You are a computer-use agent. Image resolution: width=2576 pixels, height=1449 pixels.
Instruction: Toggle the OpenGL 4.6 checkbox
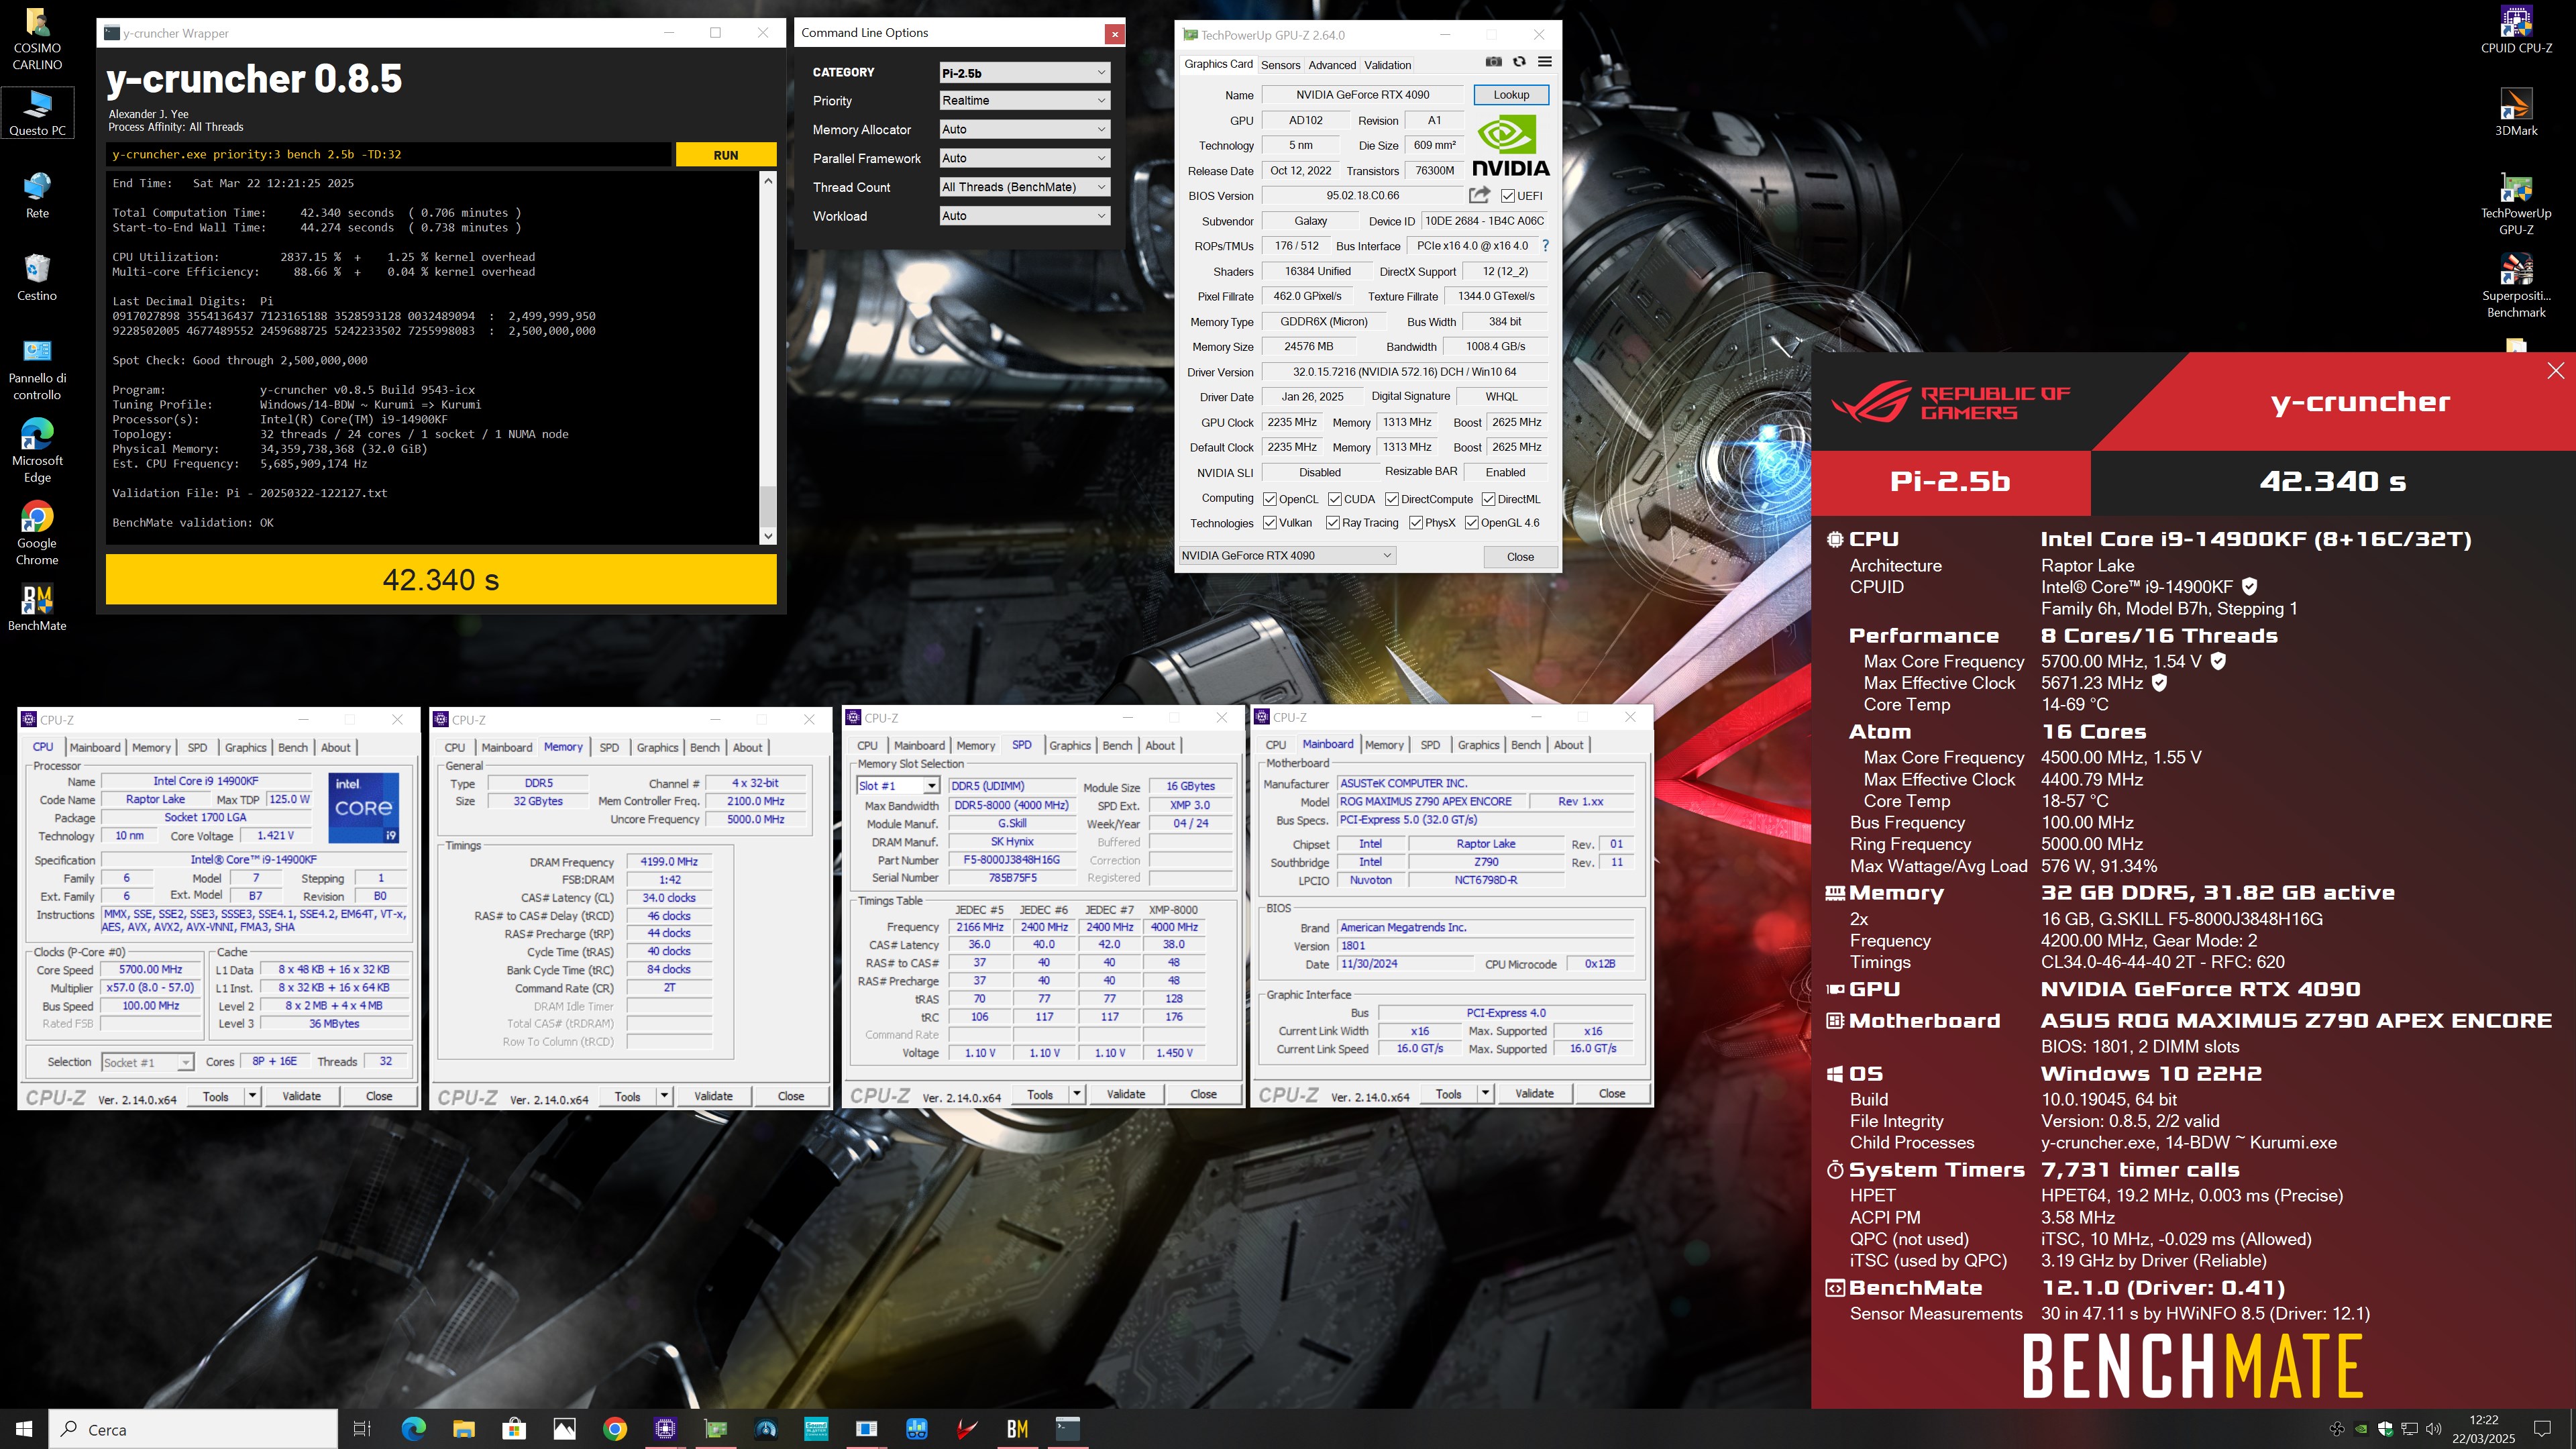[1472, 523]
